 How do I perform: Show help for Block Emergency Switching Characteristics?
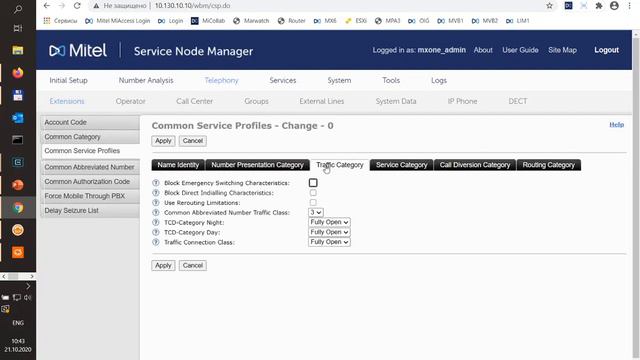coord(156,183)
